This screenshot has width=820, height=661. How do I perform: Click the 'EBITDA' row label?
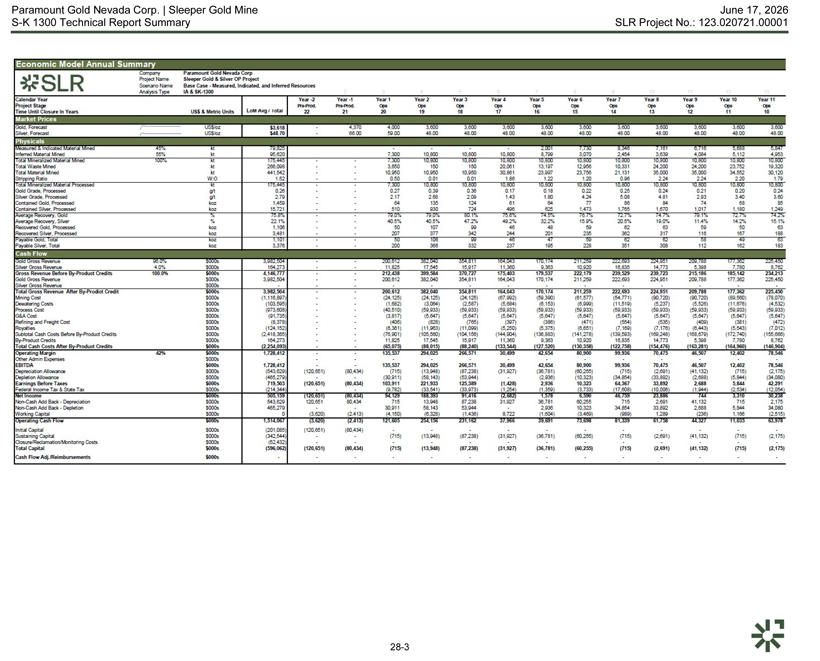25,366
